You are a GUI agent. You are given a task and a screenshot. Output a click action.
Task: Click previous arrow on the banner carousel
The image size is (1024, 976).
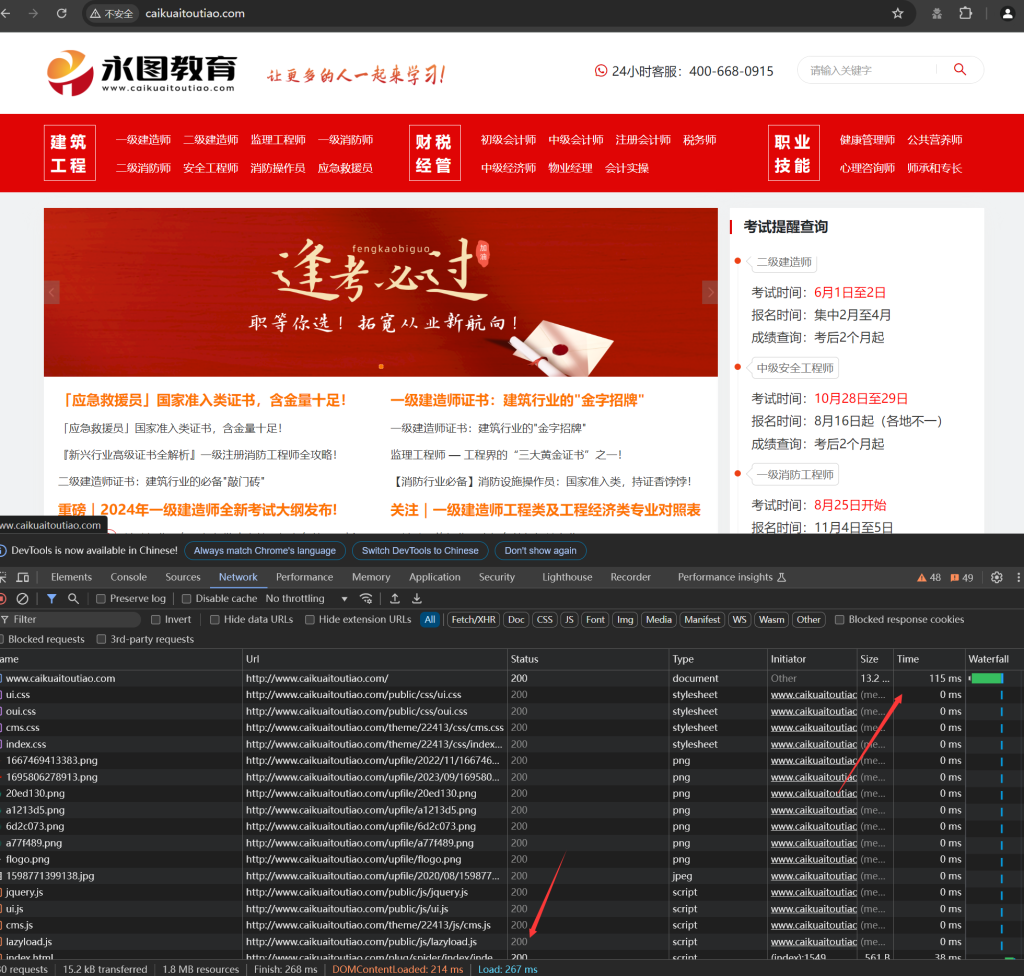point(52,292)
